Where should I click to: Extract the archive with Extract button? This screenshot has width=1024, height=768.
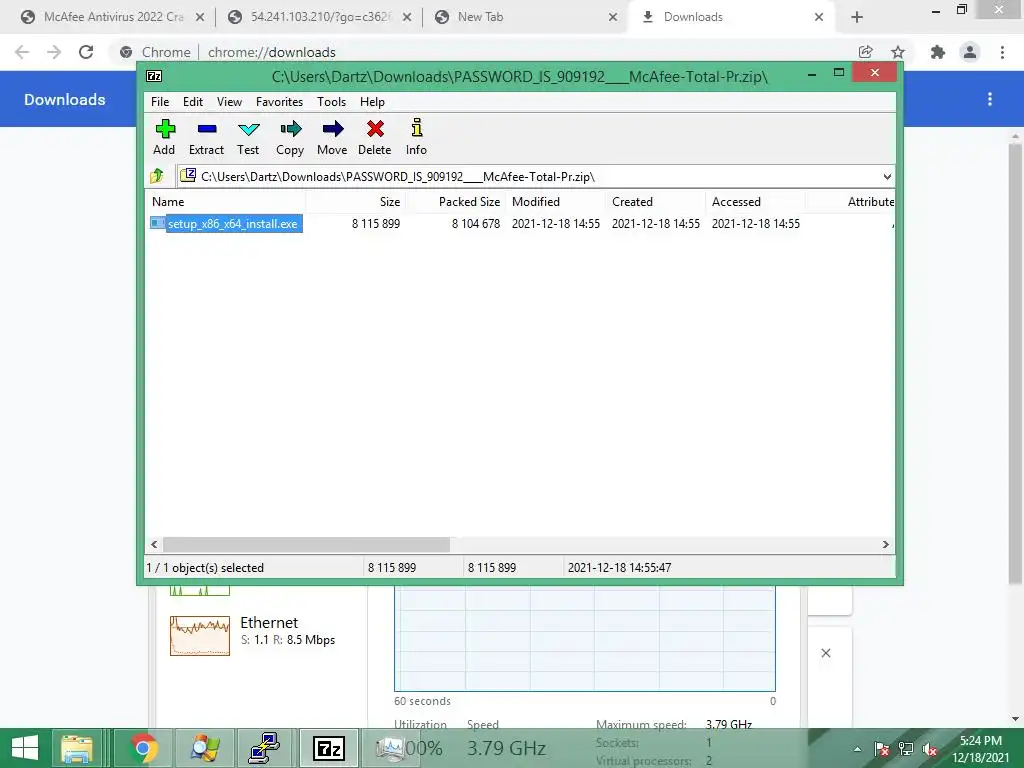point(206,137)
